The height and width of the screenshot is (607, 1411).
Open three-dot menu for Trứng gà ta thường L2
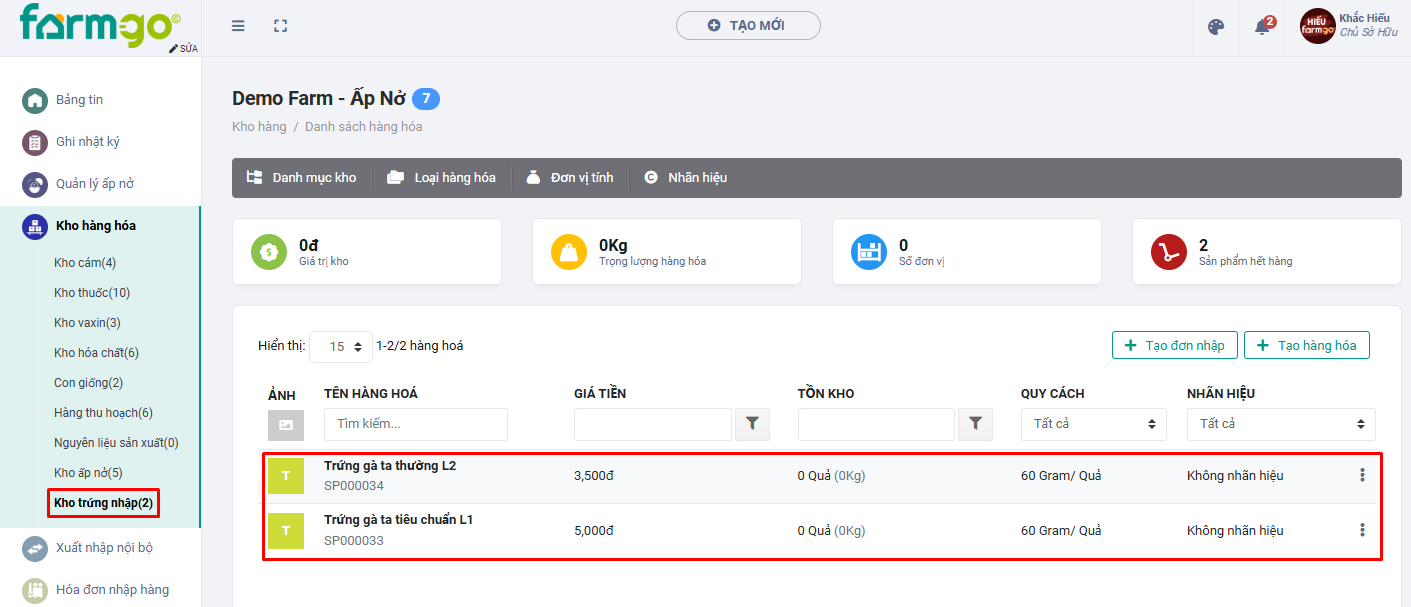(1362, 475)
